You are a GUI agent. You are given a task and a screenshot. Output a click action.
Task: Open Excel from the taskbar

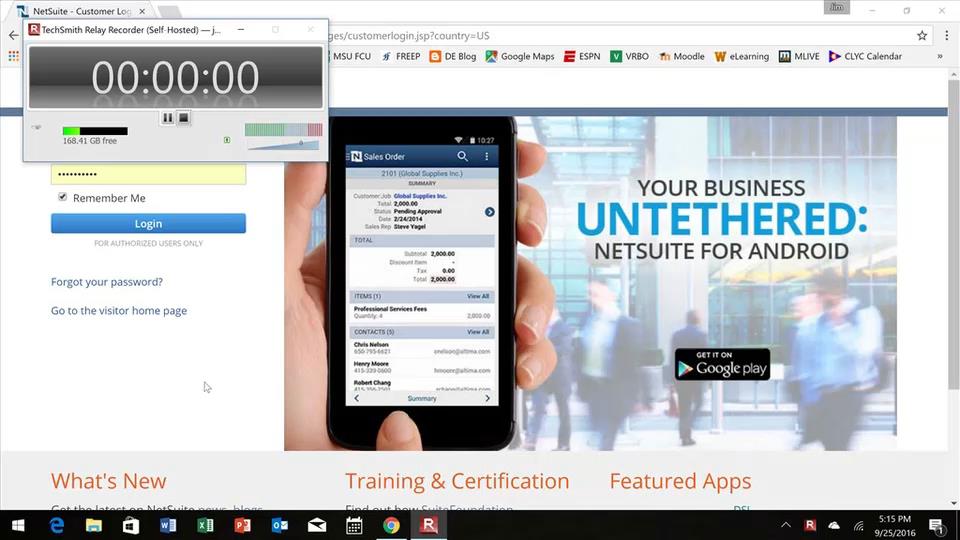tap(205, 525)
